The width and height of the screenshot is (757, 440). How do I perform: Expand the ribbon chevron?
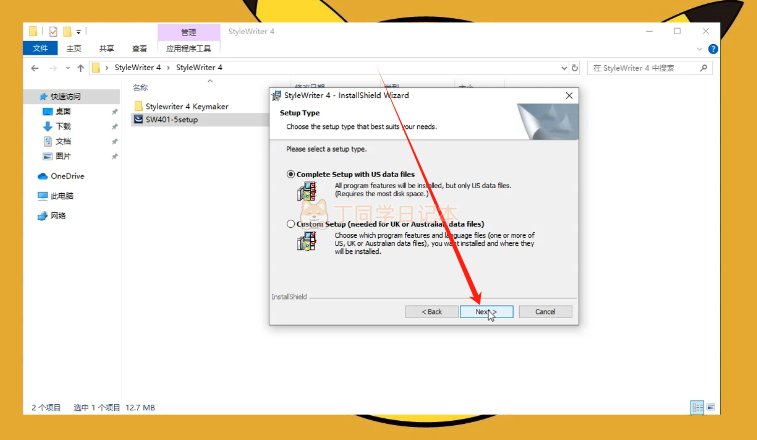(699, 49)
